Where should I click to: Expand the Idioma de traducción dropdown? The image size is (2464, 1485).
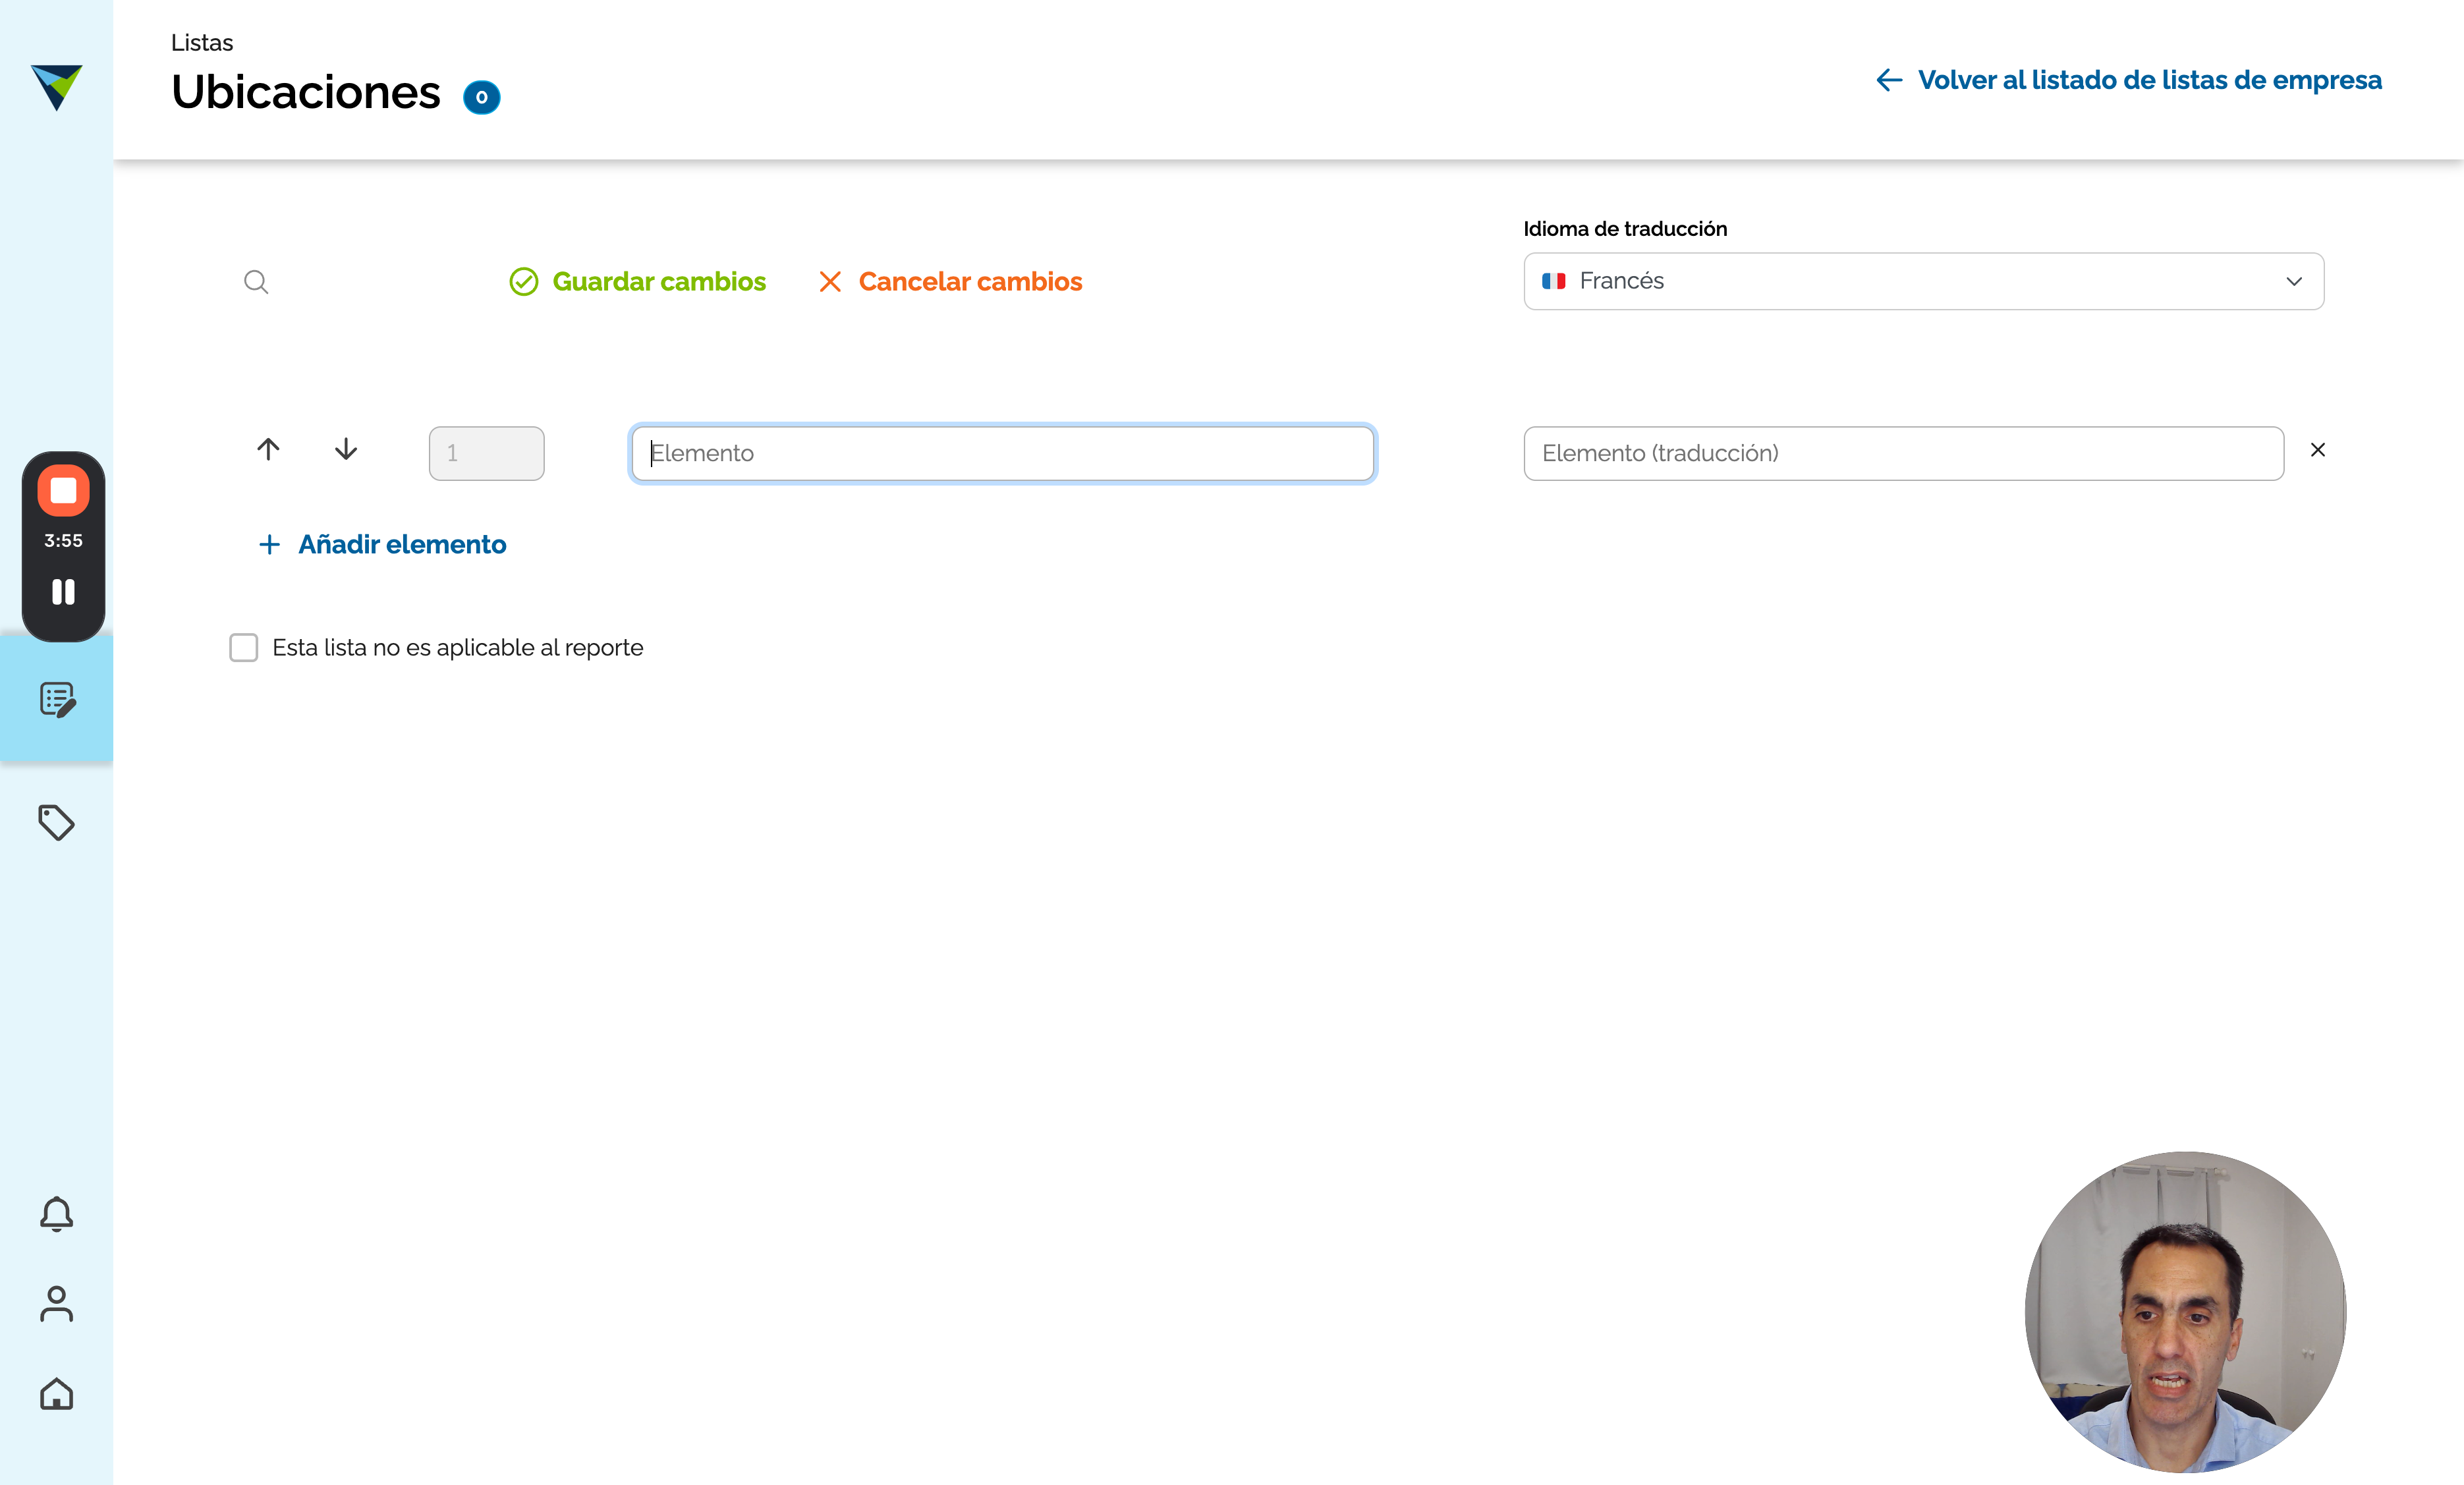(x=1923, y=281)
